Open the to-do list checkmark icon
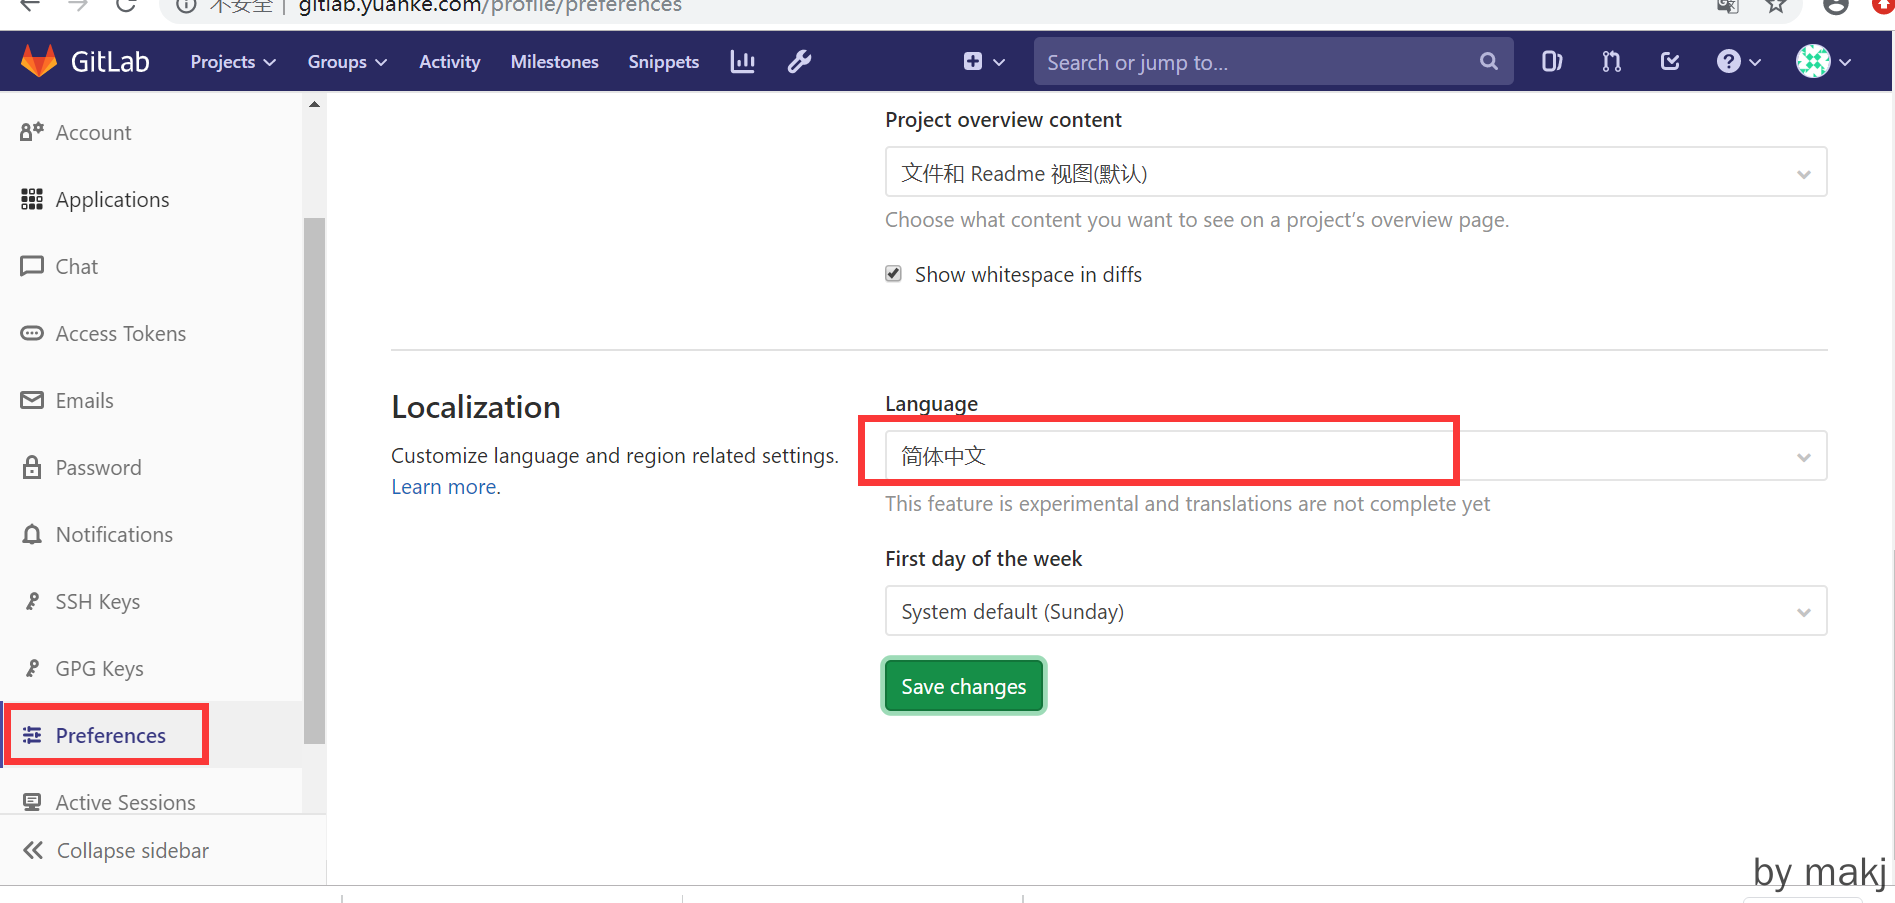The width and height of the screenshot is (1895, 903). point(1670,62)
